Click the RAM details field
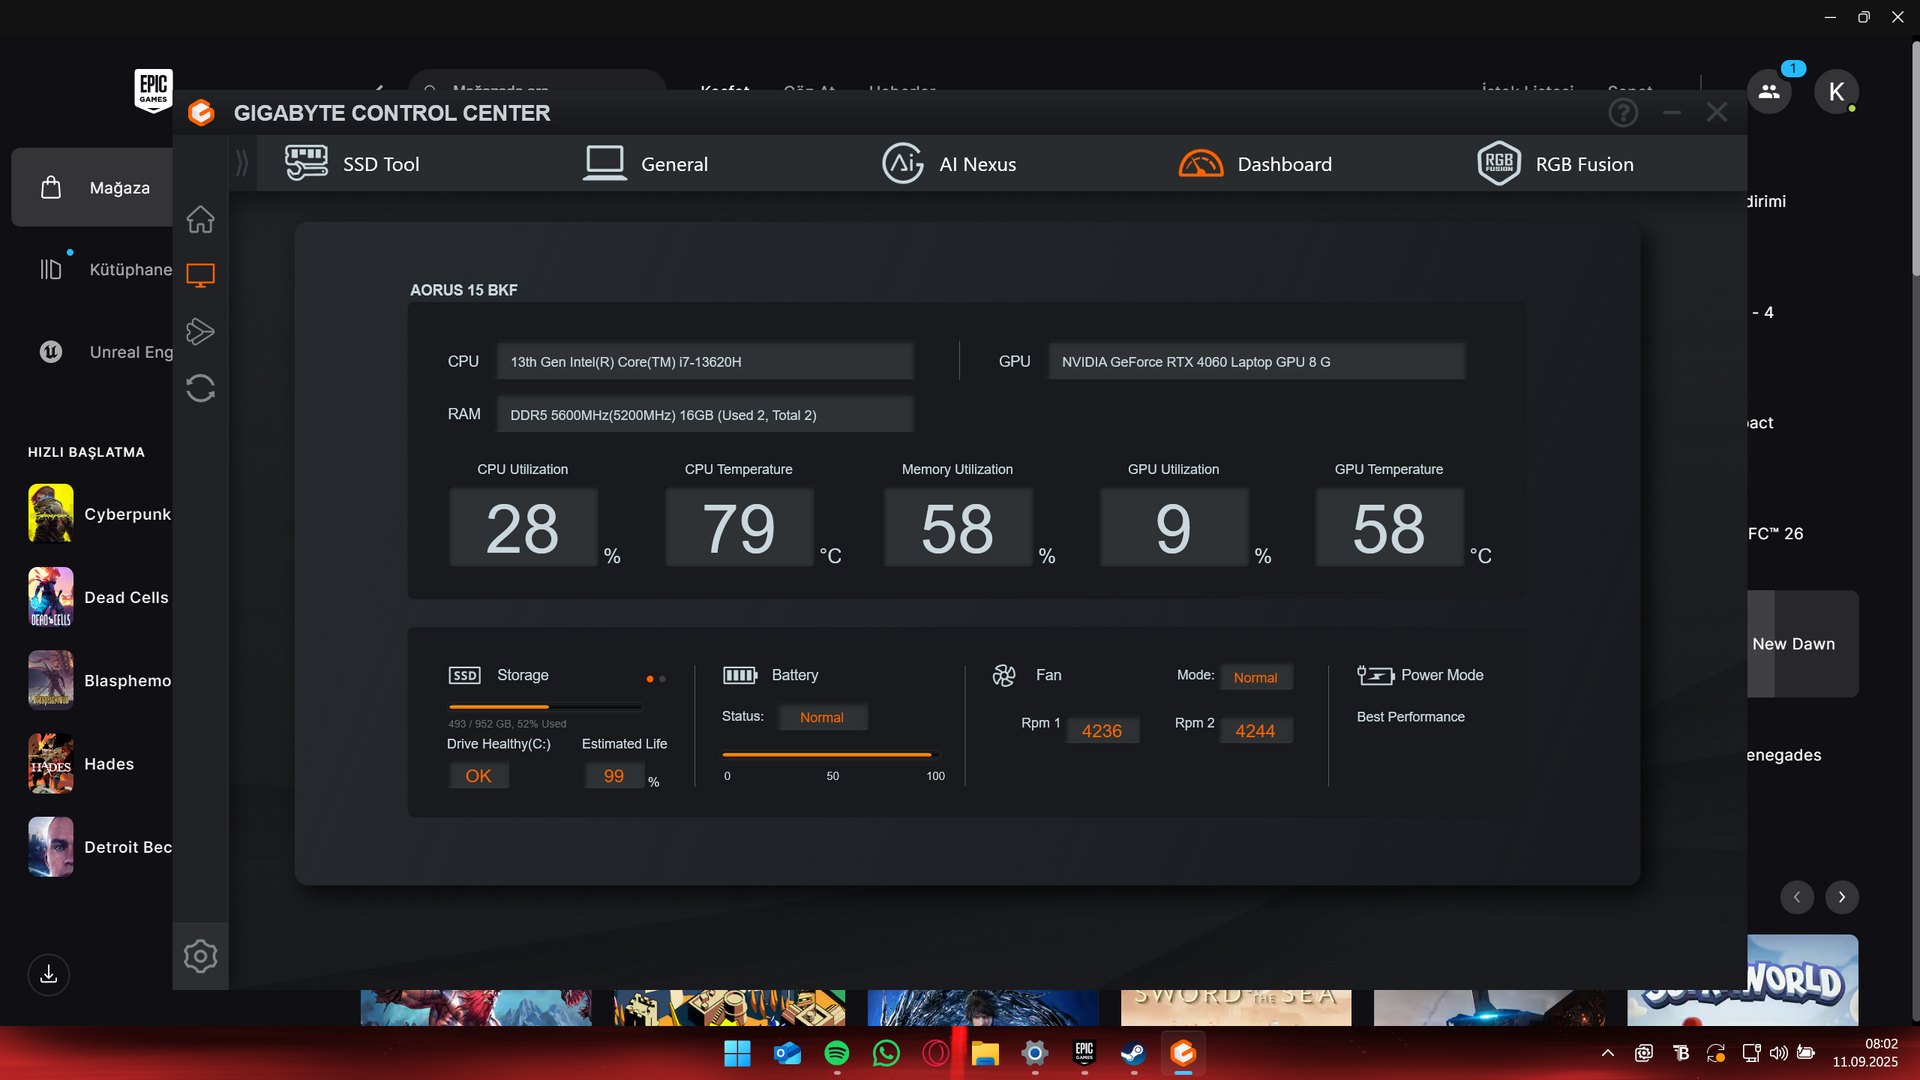 click(x=705, y=414)
